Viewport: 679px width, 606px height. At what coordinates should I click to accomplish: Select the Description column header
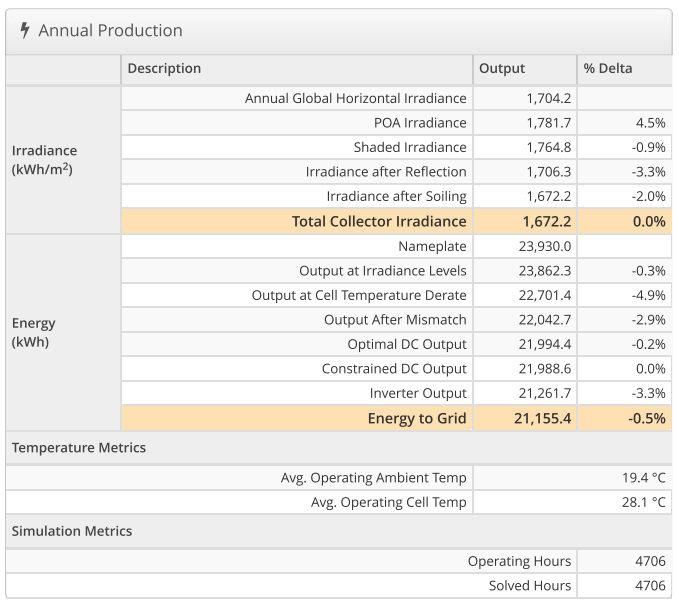pos(164,69)
